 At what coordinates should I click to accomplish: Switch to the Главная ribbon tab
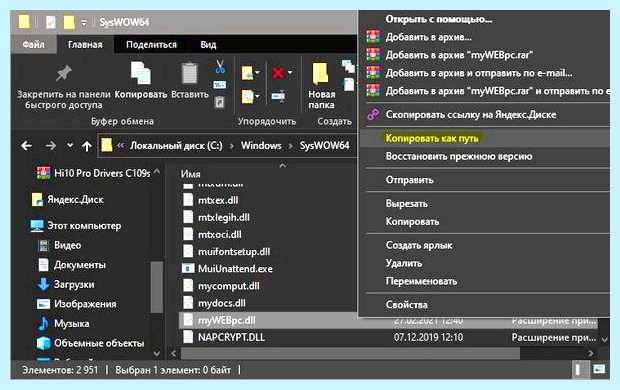coord(85,45)
